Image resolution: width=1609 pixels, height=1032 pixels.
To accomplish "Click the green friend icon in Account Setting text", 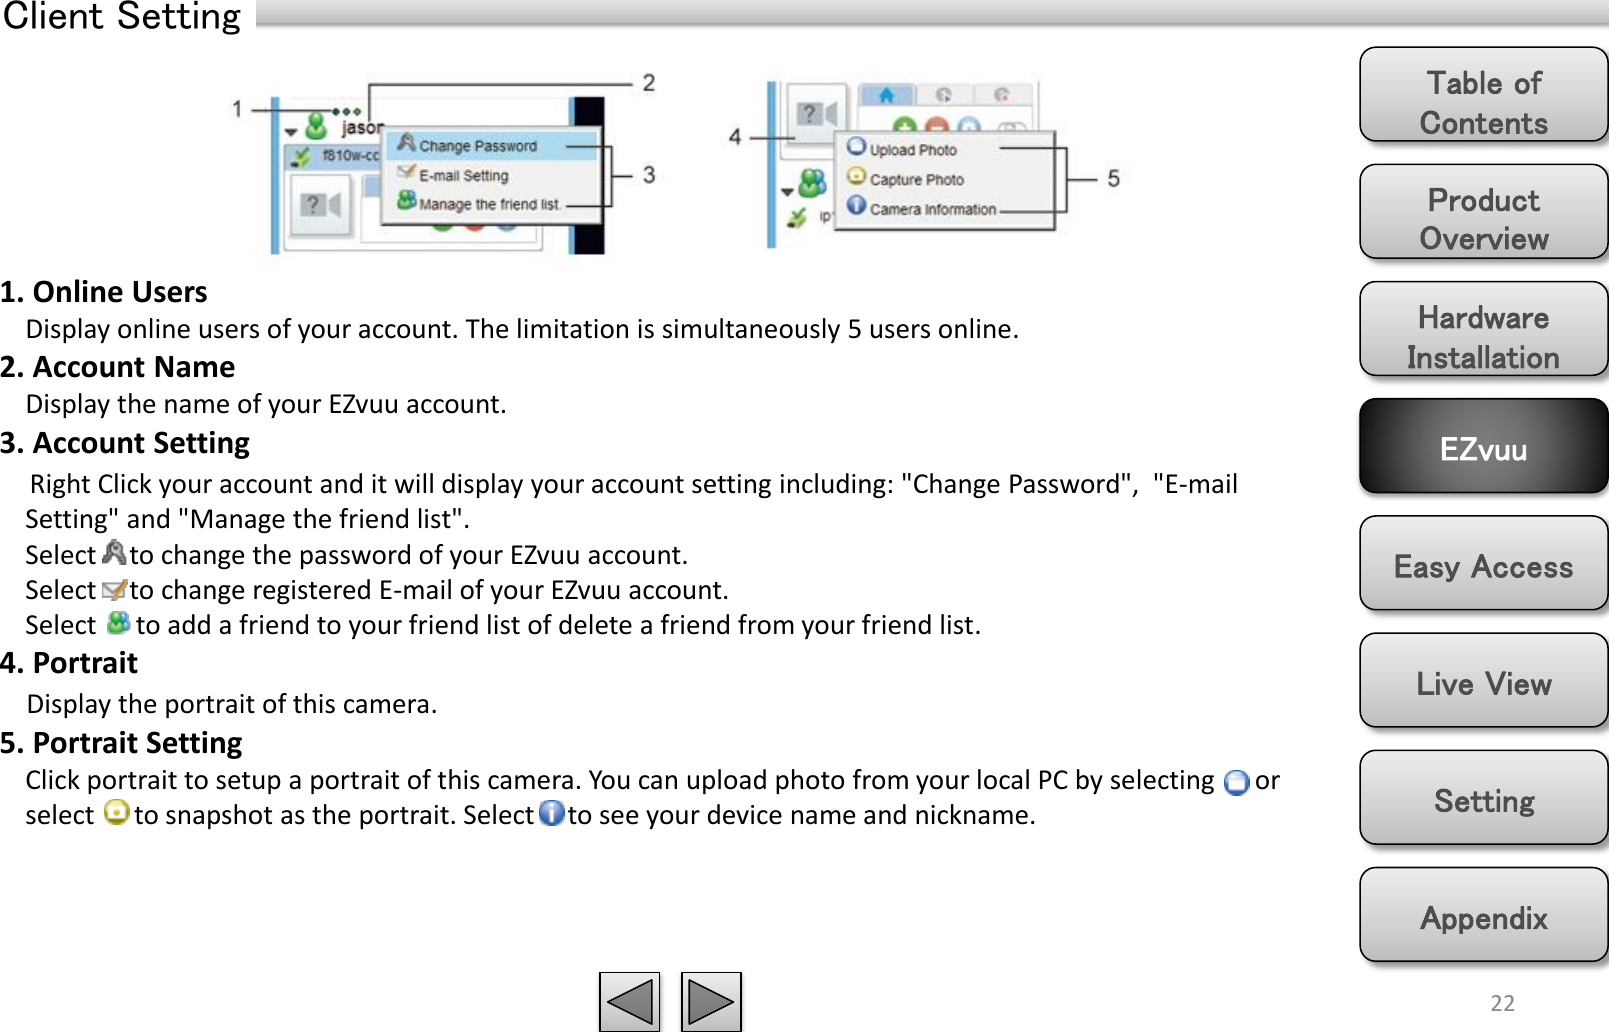I will click(118, 623).
